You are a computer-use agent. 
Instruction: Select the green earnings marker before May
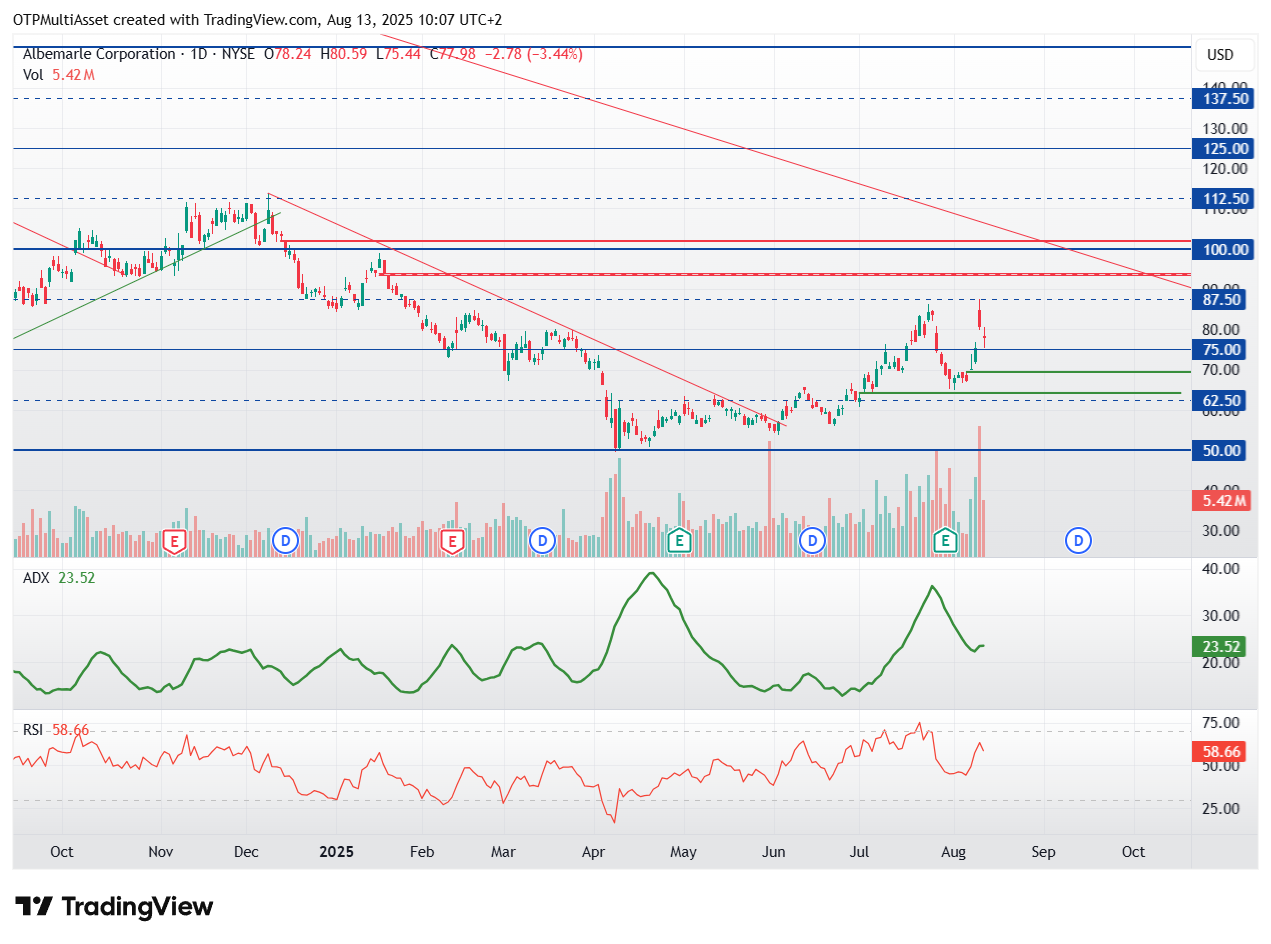pyautogui.click(x=679, y=541)
